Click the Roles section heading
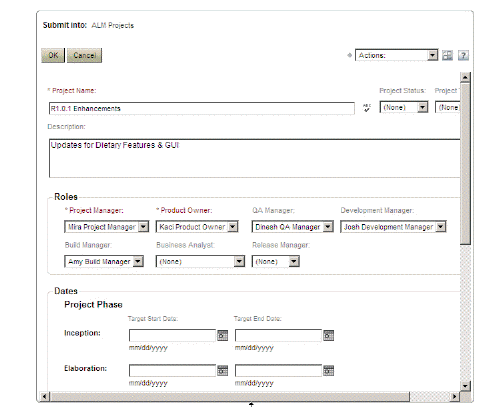This screenshot has width=478, height=414. pyautogui.click(x=66, y=197)
